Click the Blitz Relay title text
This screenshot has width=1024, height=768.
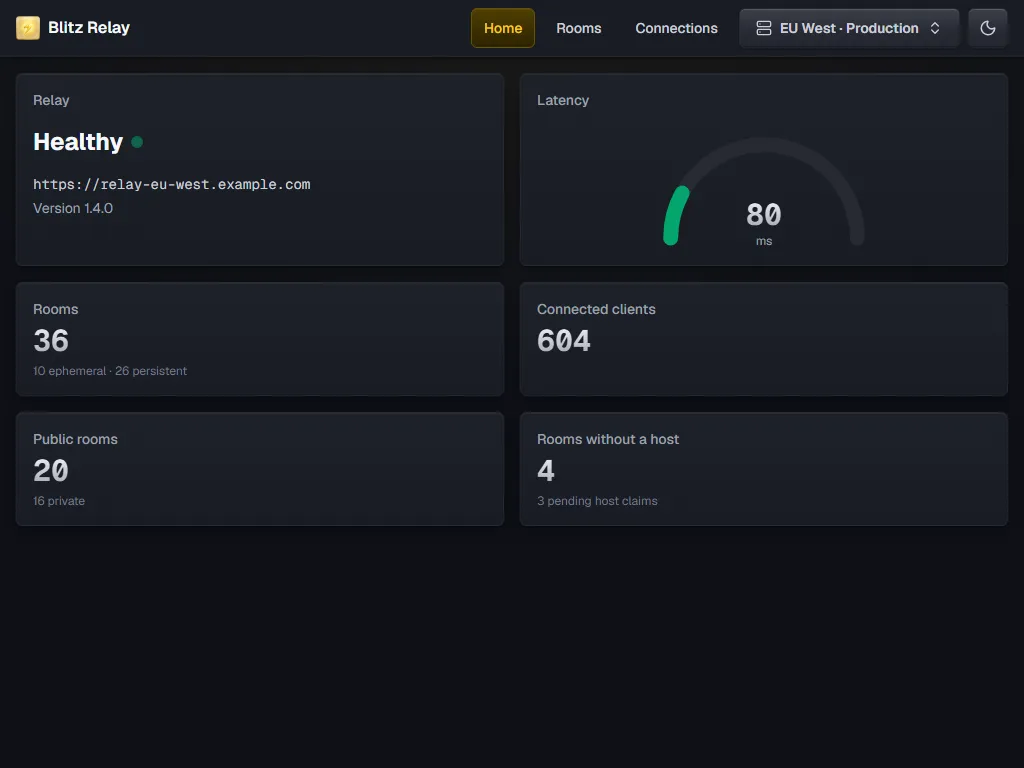tap(89, 27)
